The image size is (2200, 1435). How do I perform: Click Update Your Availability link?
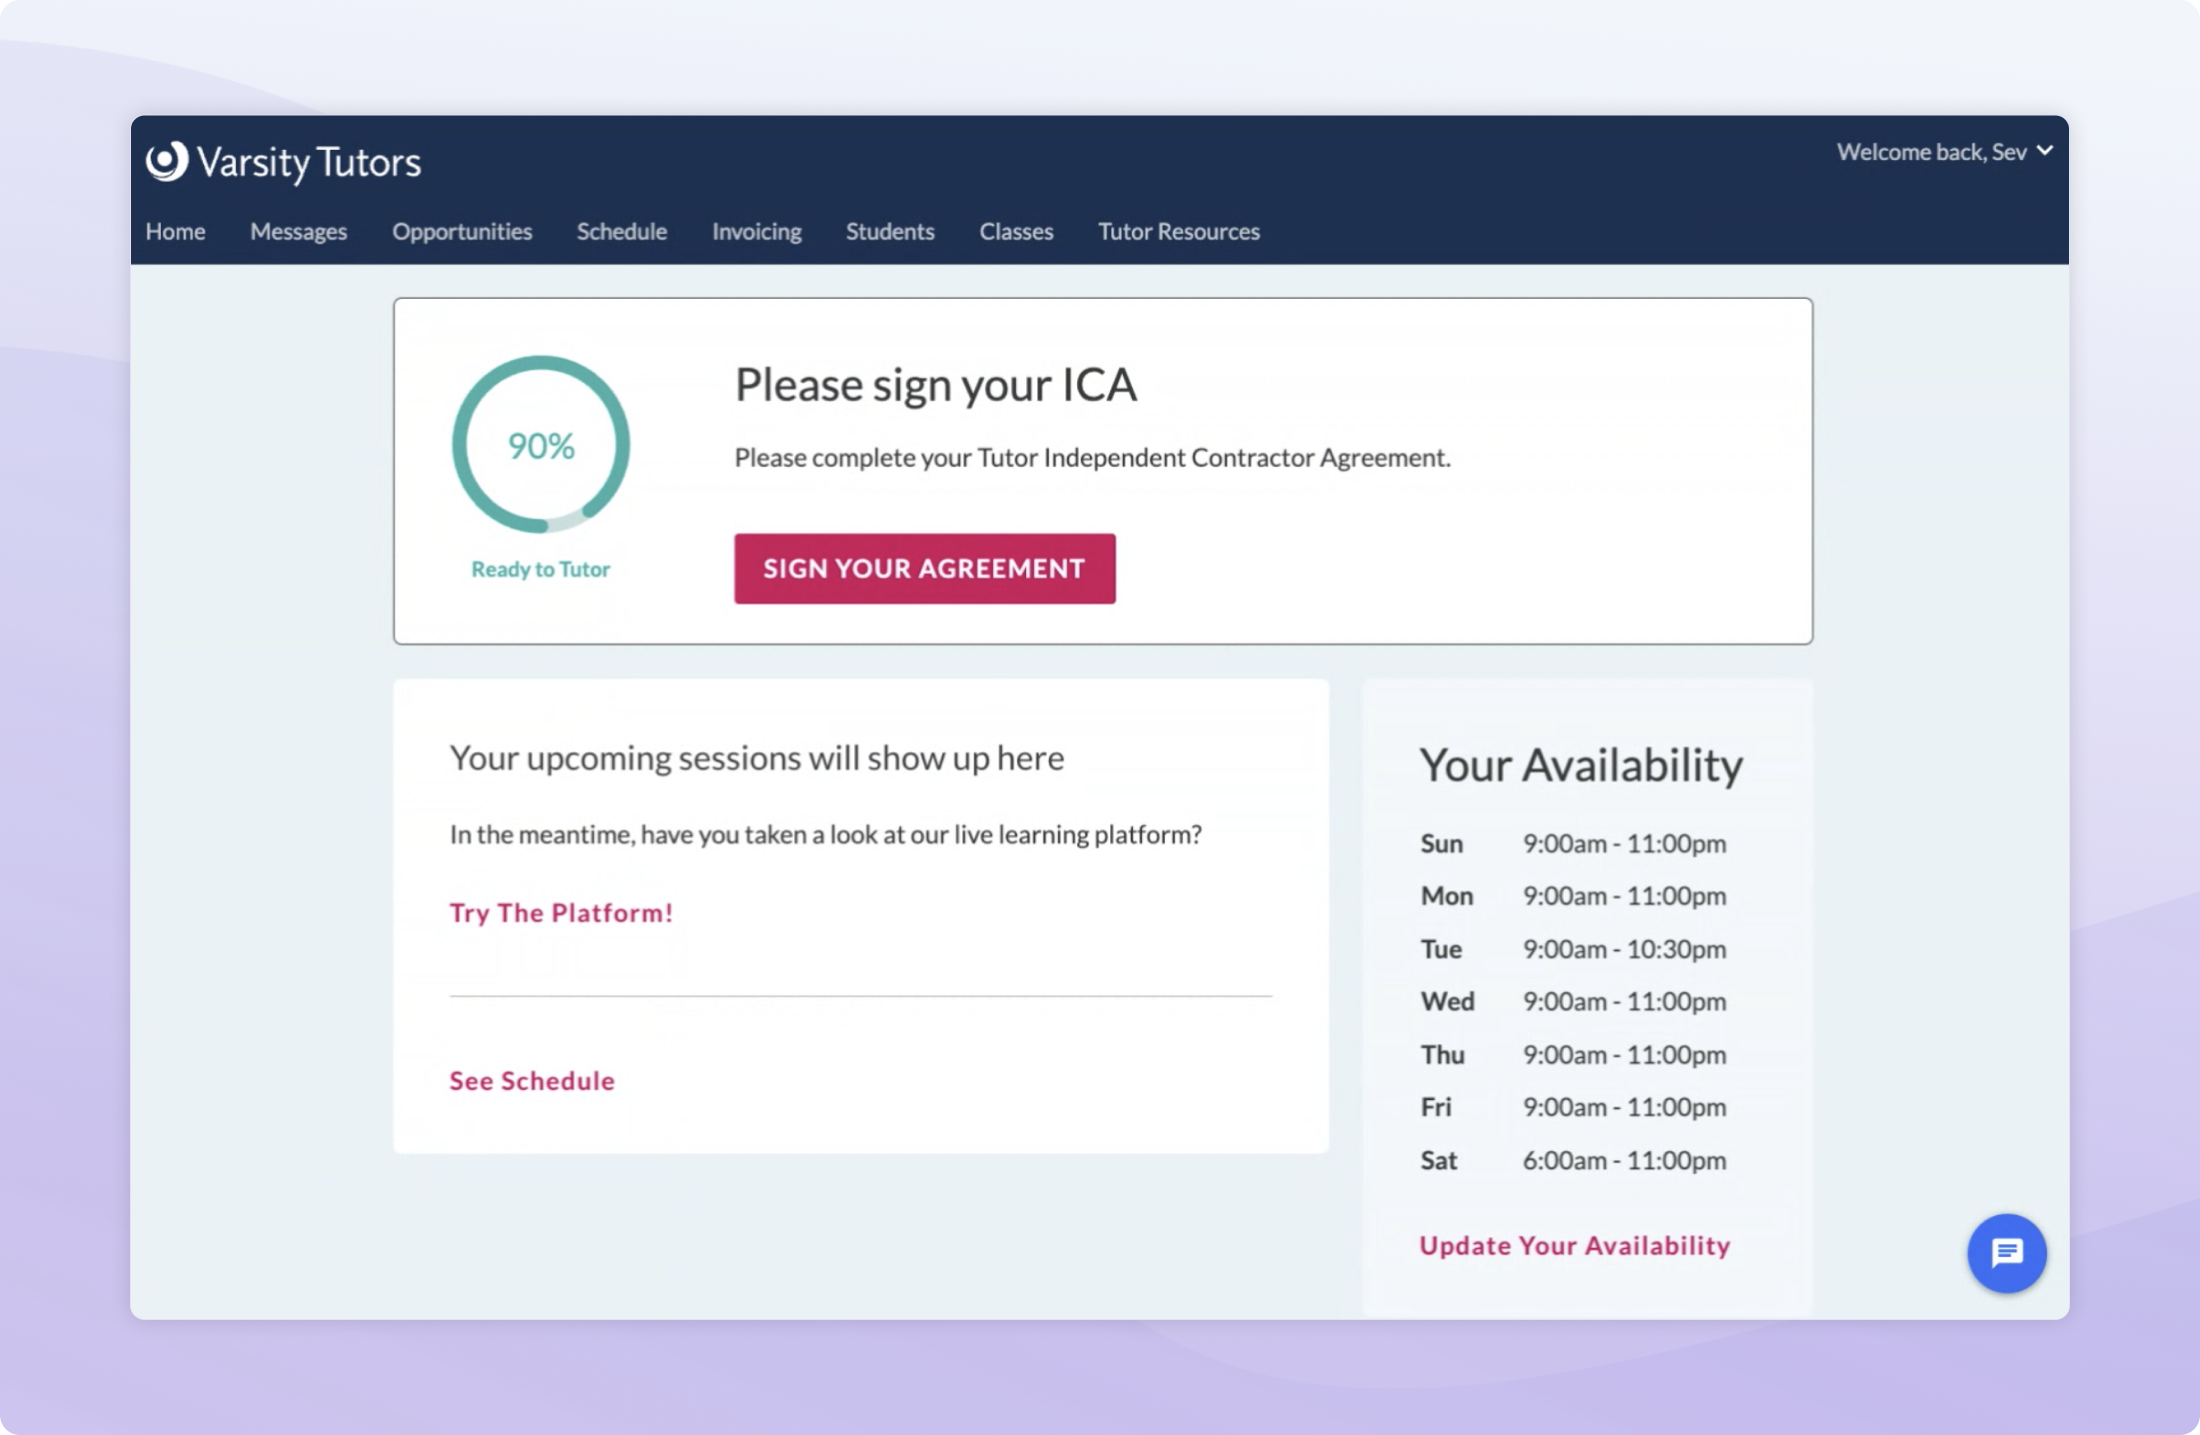point(1574,1246)
